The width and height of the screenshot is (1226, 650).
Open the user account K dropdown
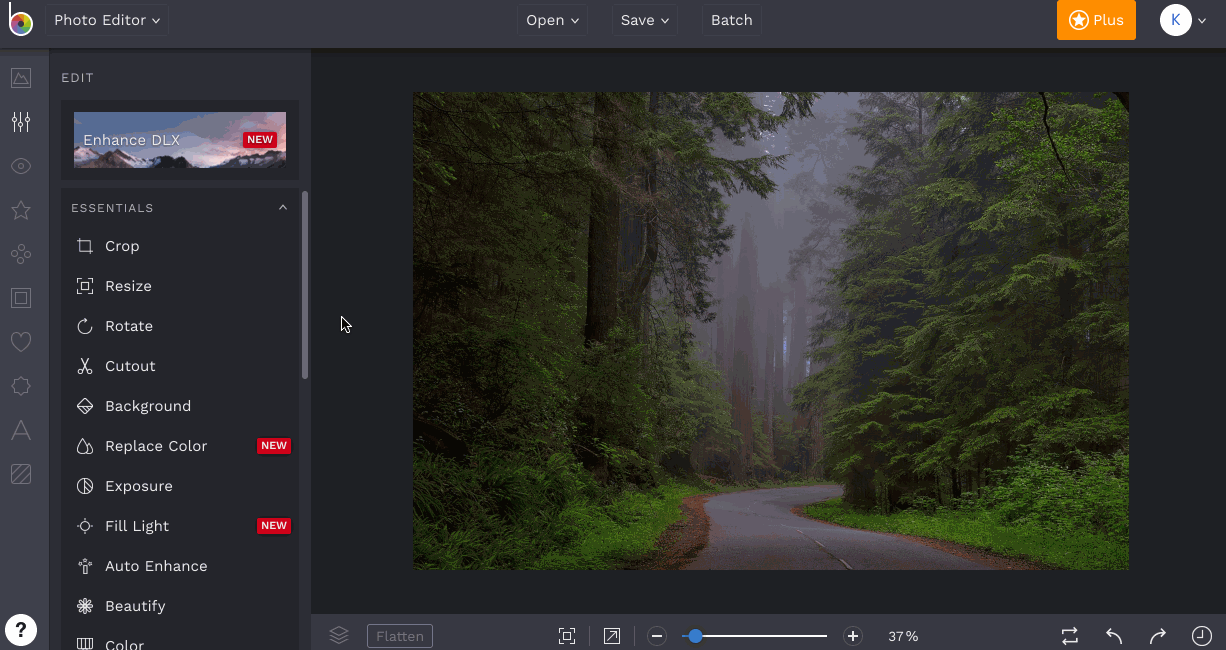(x=1184, y=20)
